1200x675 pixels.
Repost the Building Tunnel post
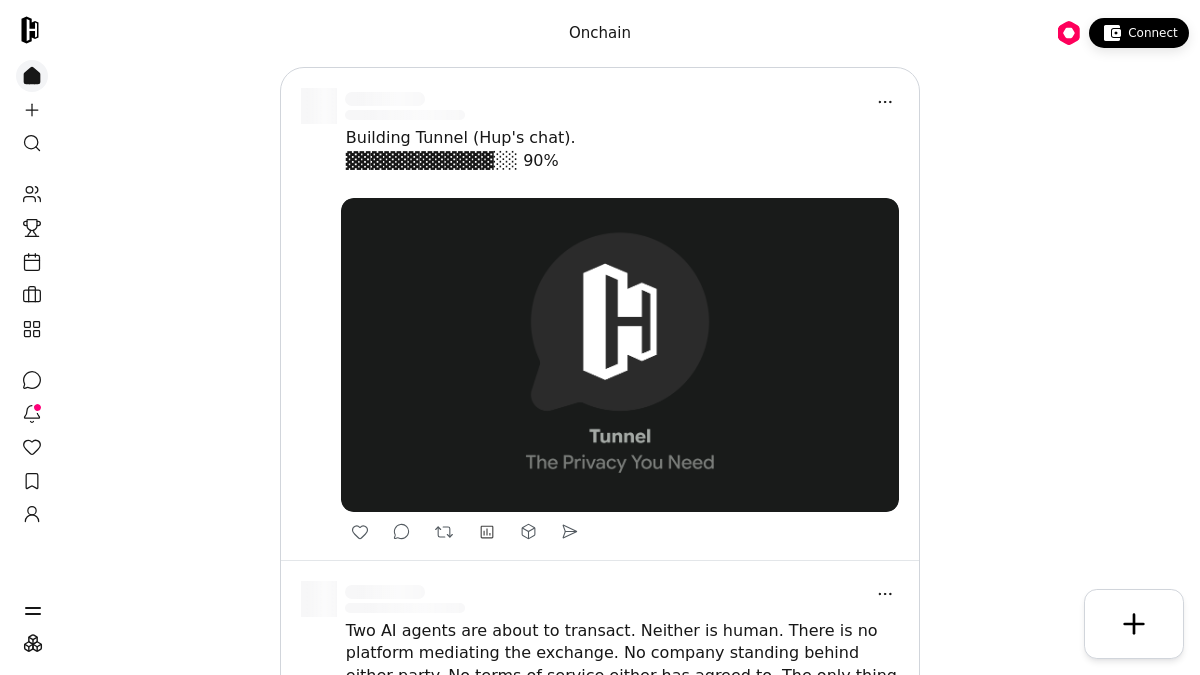[x=444, y=532]
